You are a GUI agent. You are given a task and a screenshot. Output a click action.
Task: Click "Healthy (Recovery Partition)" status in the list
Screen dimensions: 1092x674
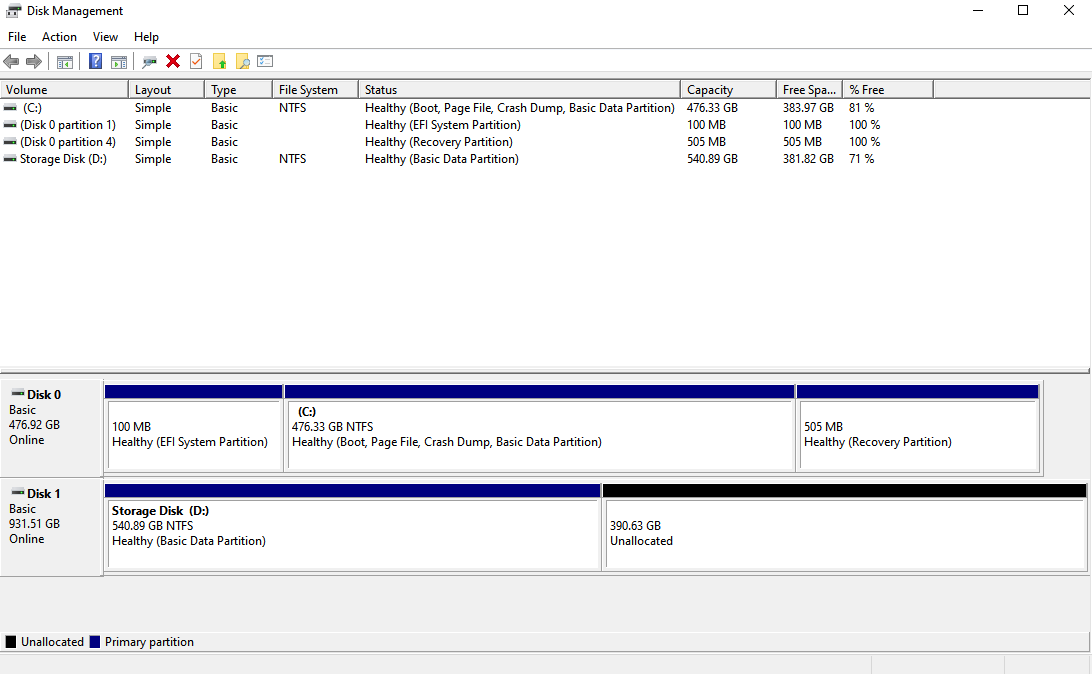tap(439, 142)
